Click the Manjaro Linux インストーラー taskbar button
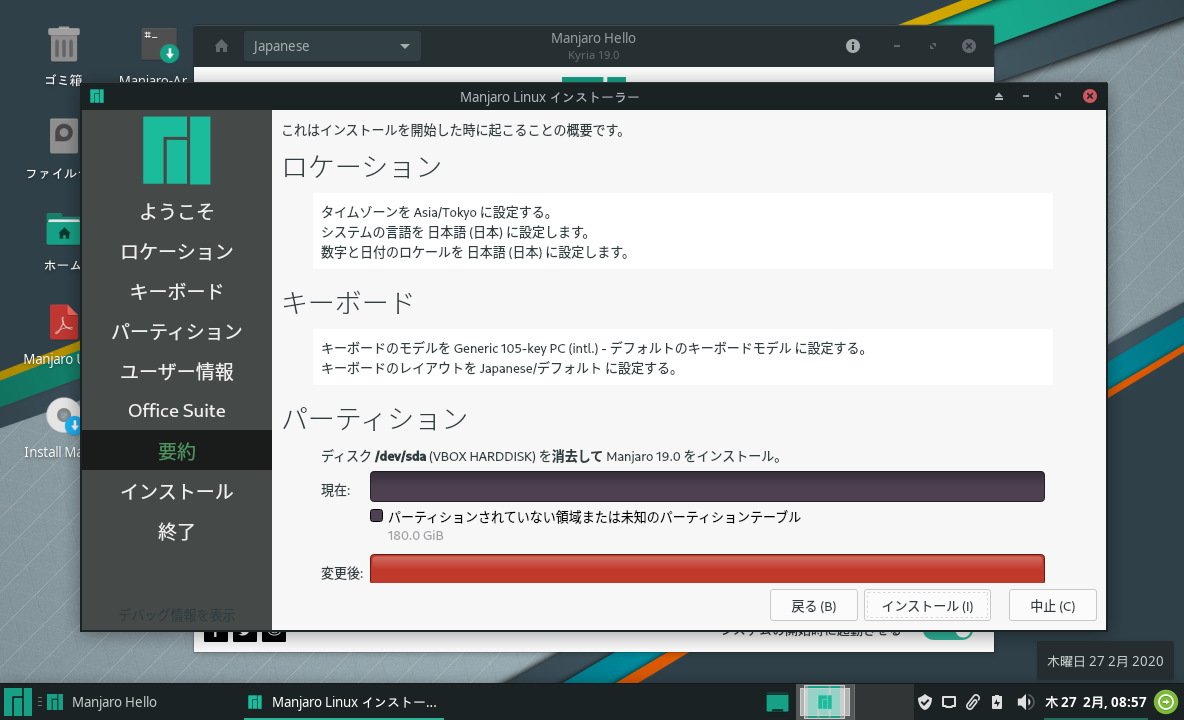The image size is (1184, 720). [344, 702]
